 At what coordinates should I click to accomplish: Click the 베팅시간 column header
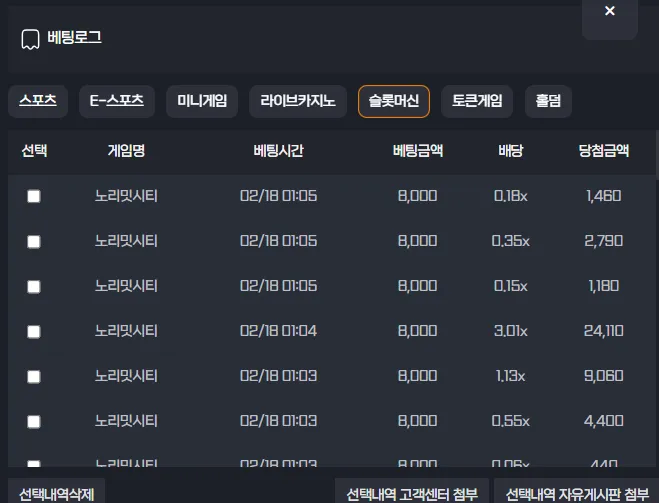(279, 151)
